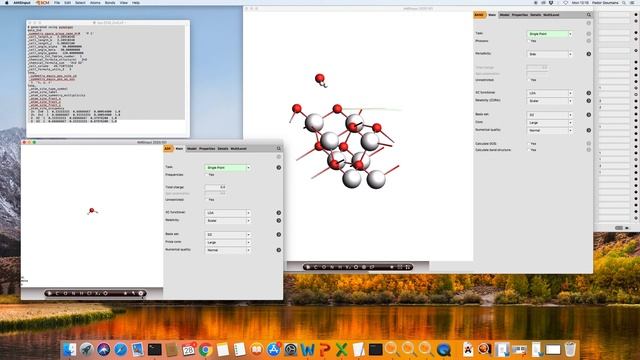640x360 pixels.
Task: Click the water molecule in ADF window viewport
Action: coord(92,211)
